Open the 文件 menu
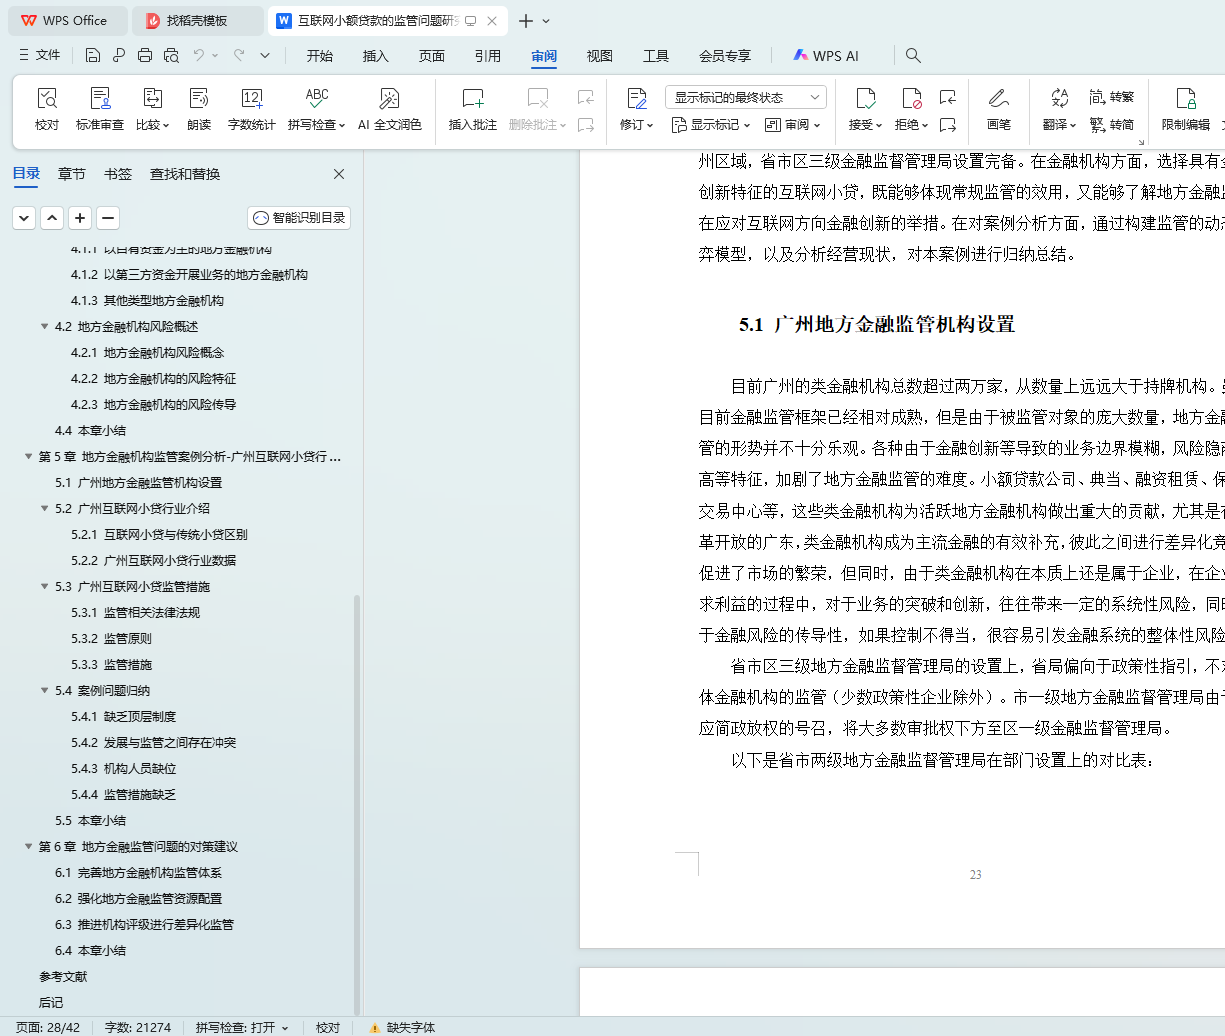 pyautogui.click(x=40, y=56)
